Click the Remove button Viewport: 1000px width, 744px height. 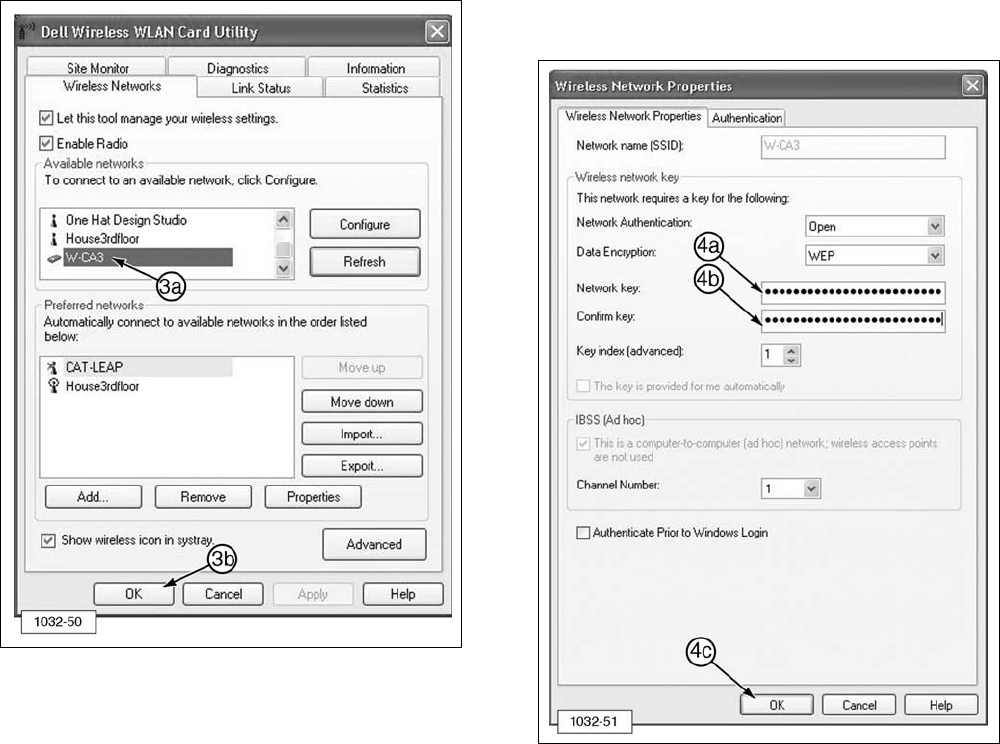(203, 497)
